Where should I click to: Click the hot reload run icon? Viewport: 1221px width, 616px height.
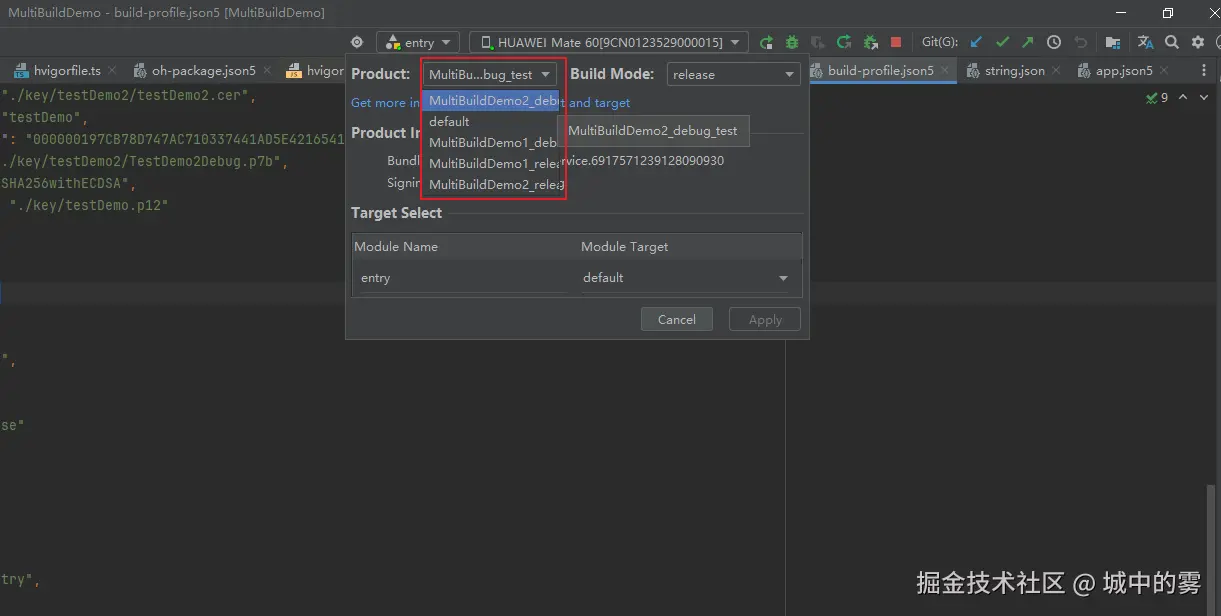(844, 42)
